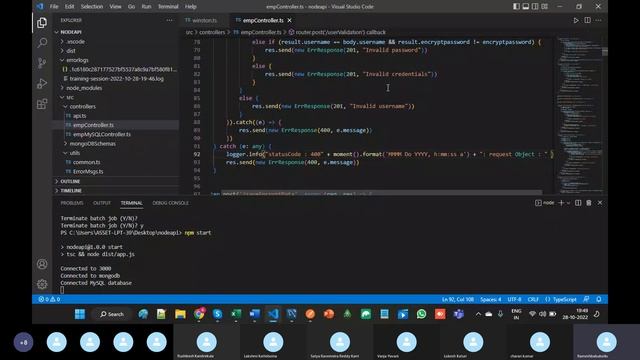The height and width of the screenshot is (360, 640).
Task: Open the Terminal menu
Action: click(168, 7)
